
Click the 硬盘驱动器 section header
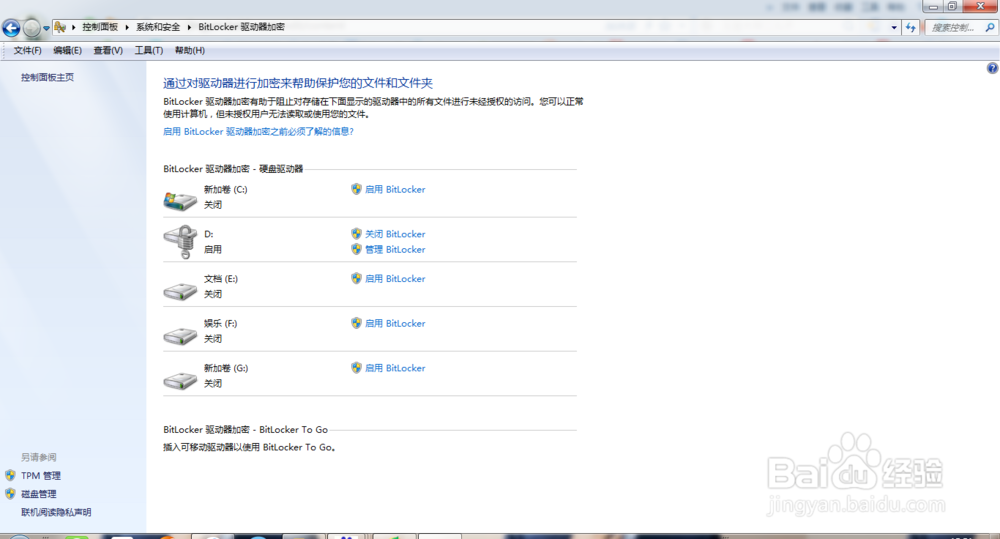(233, 169)
